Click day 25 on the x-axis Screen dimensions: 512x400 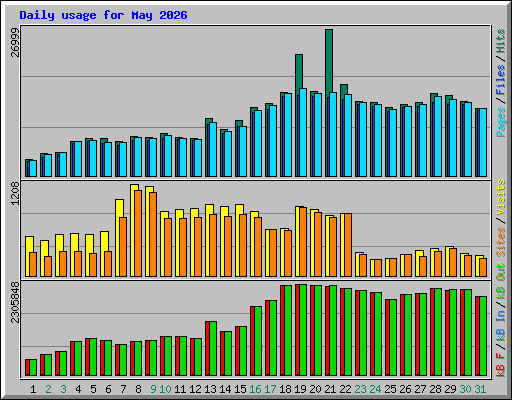(x=390, y=389)
